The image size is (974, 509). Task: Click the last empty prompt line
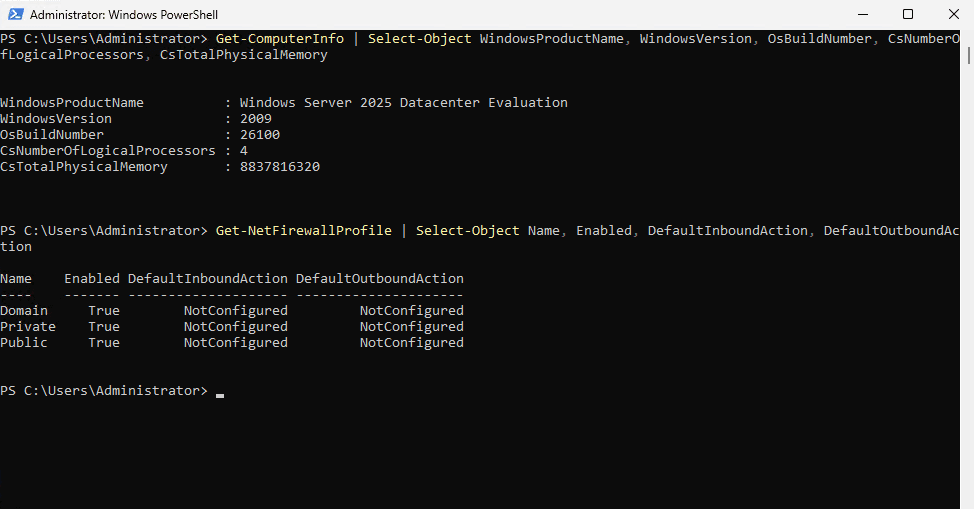(x=112, y=391)
